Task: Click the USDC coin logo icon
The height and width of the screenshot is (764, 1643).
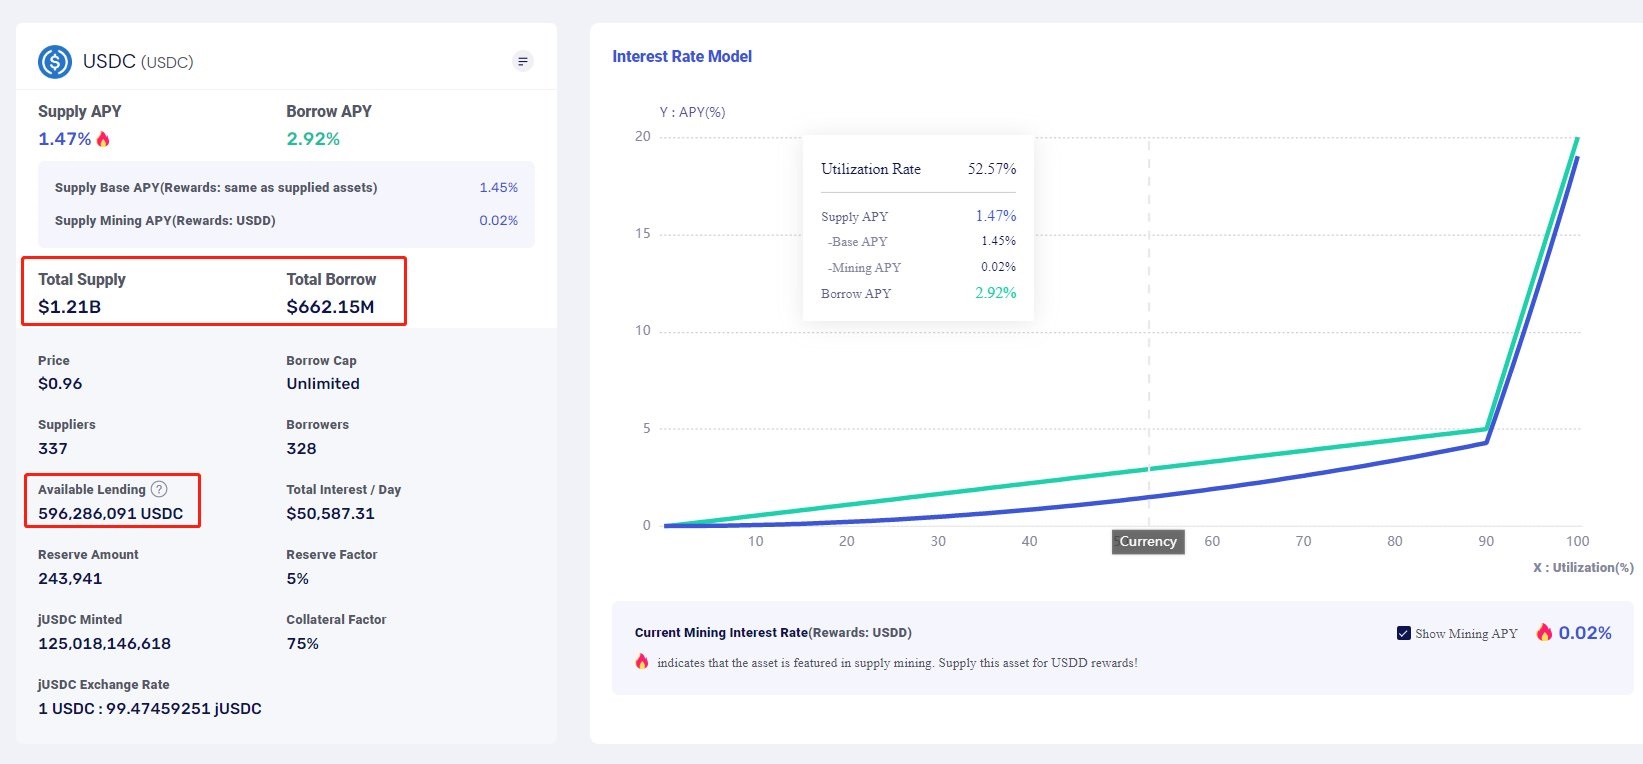Action: 55,62
